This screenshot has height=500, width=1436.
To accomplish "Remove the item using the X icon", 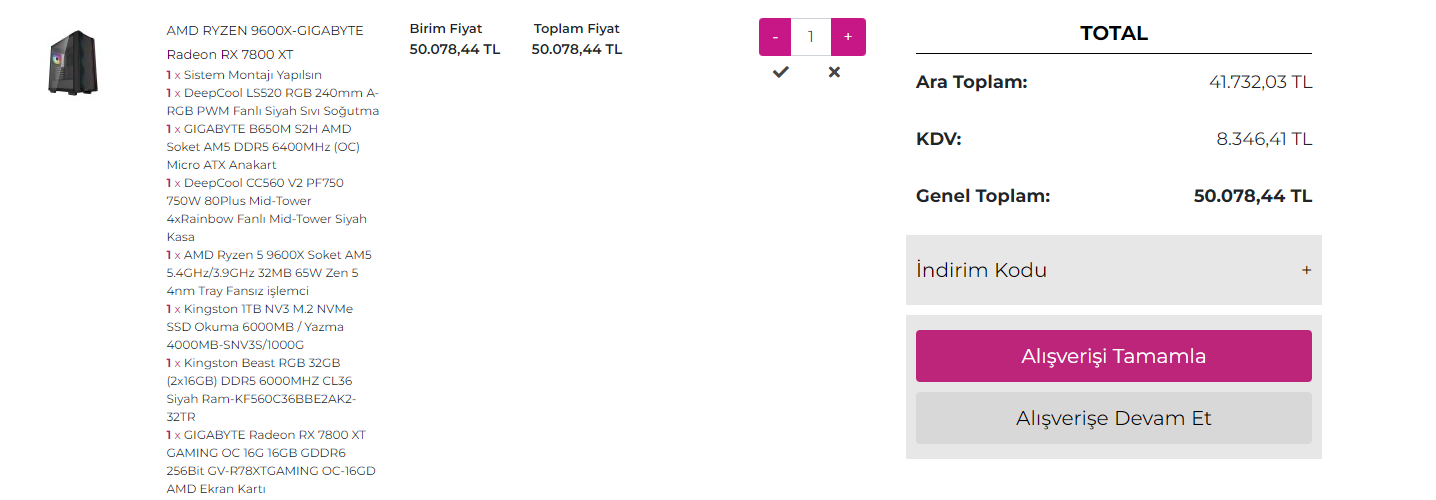I will (834, 72).
